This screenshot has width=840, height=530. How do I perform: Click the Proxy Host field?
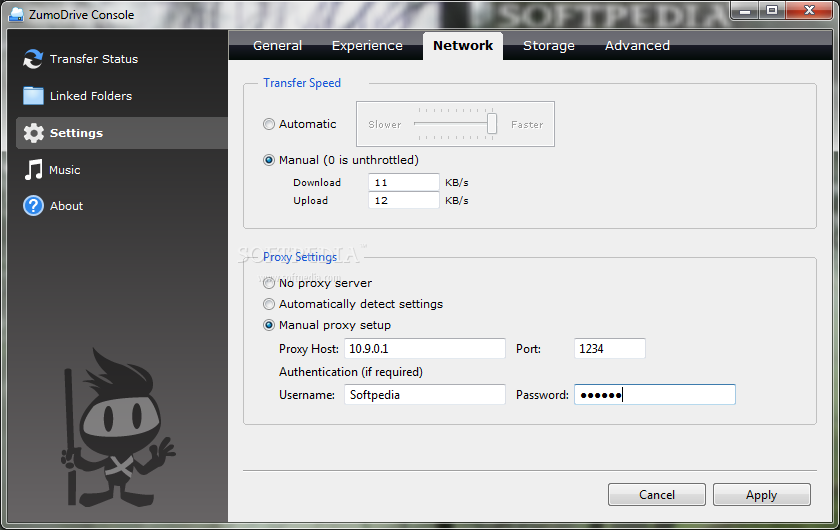(425, 348)
